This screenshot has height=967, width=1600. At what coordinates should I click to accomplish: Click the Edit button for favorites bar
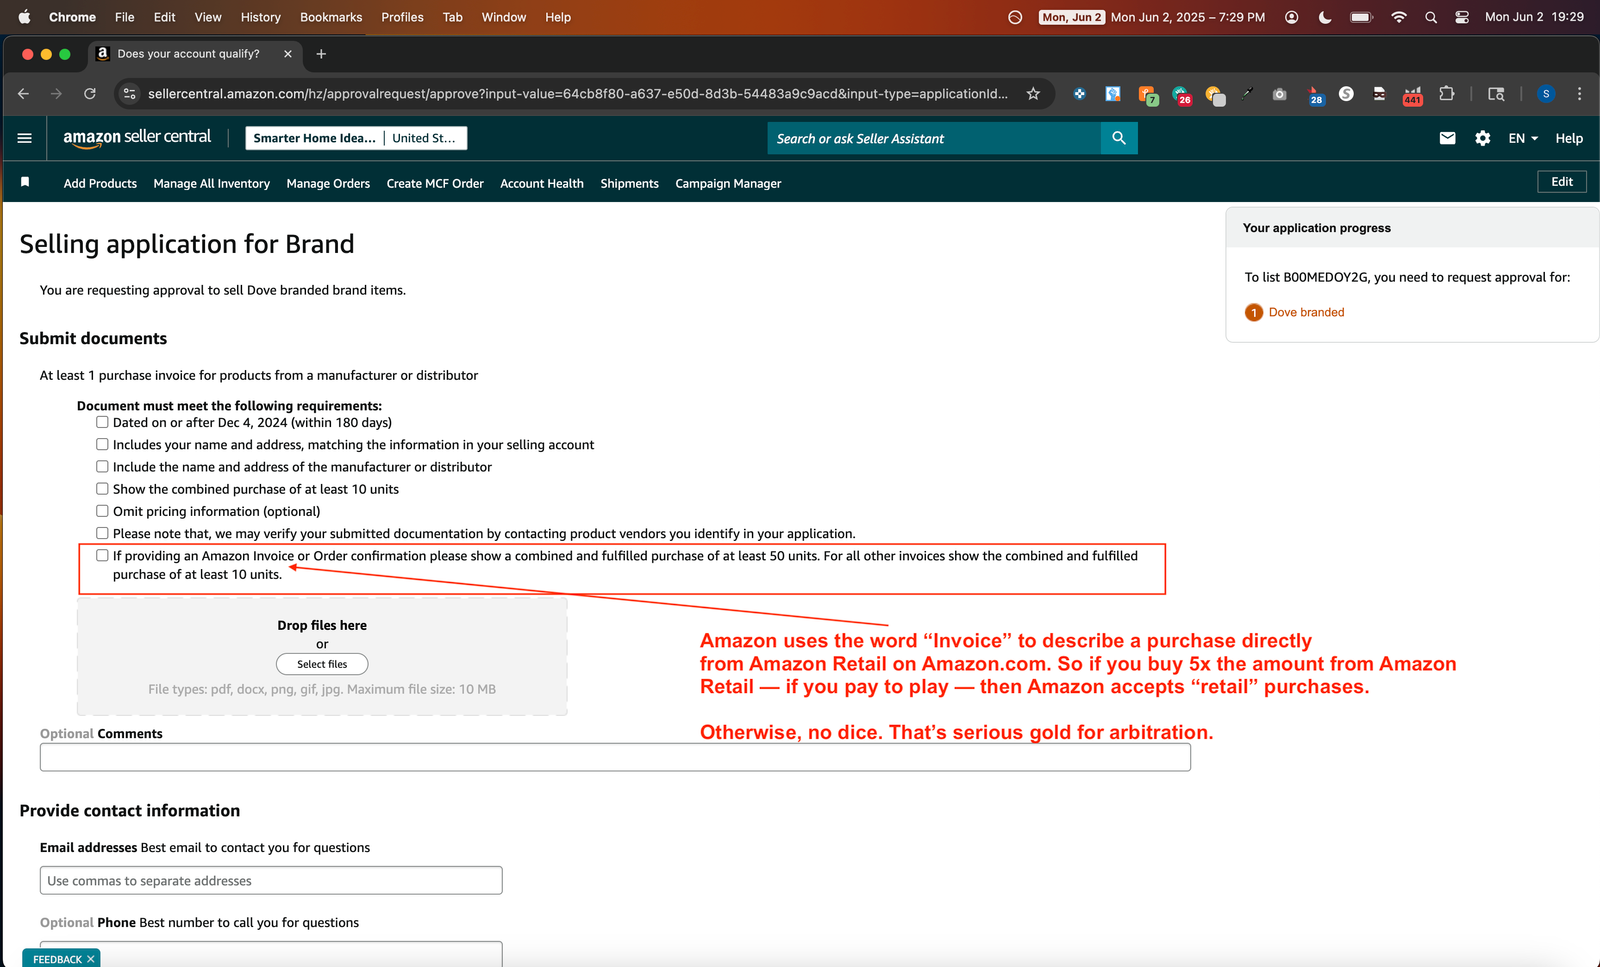1562,181
